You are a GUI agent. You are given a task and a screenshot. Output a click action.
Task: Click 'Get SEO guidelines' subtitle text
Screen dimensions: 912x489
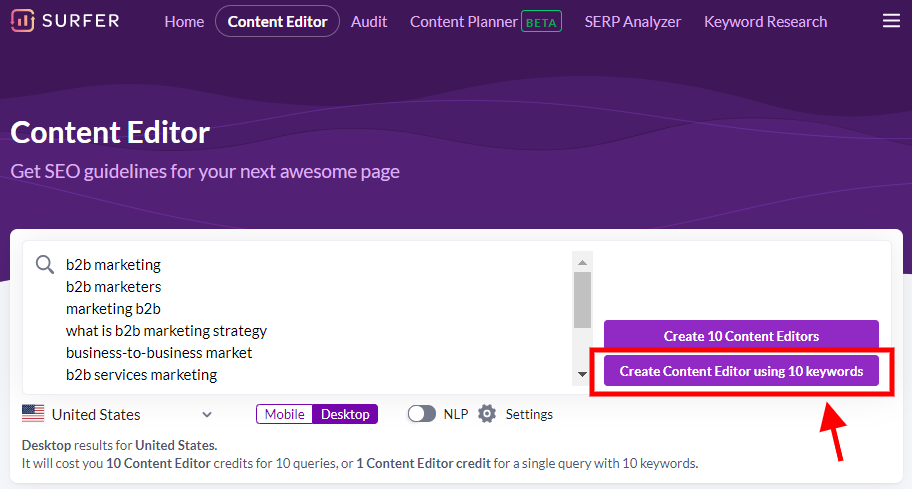coord(205,172)
